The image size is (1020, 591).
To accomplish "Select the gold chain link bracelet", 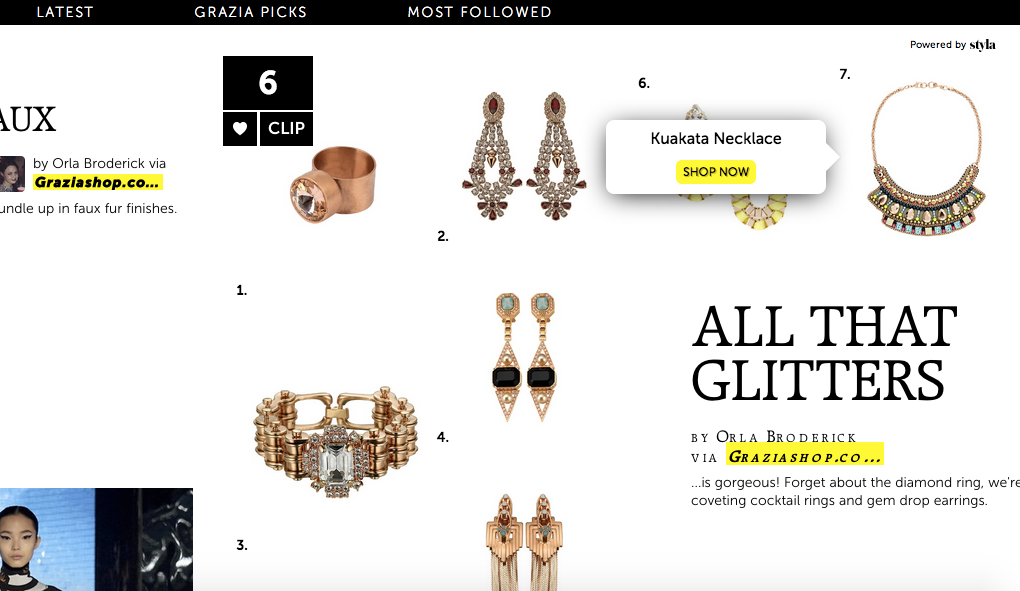I will click(x=336, y=442).
